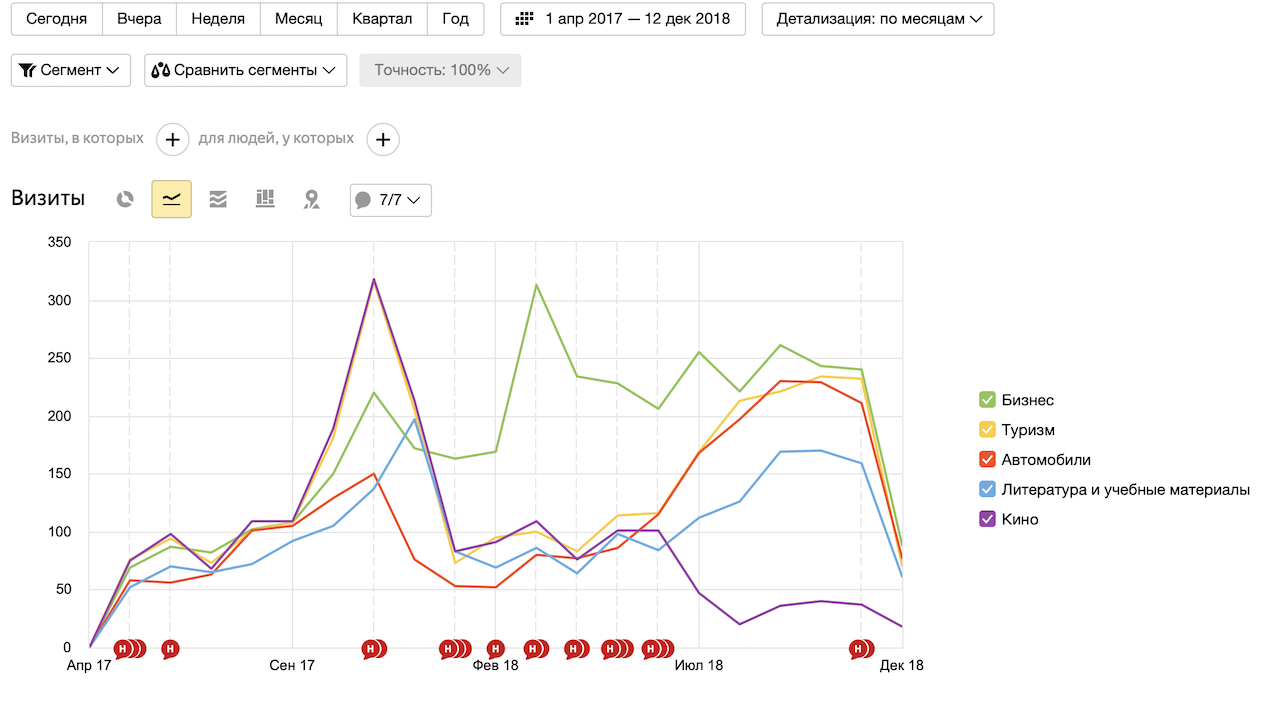Add people condition with plus button

383,139
